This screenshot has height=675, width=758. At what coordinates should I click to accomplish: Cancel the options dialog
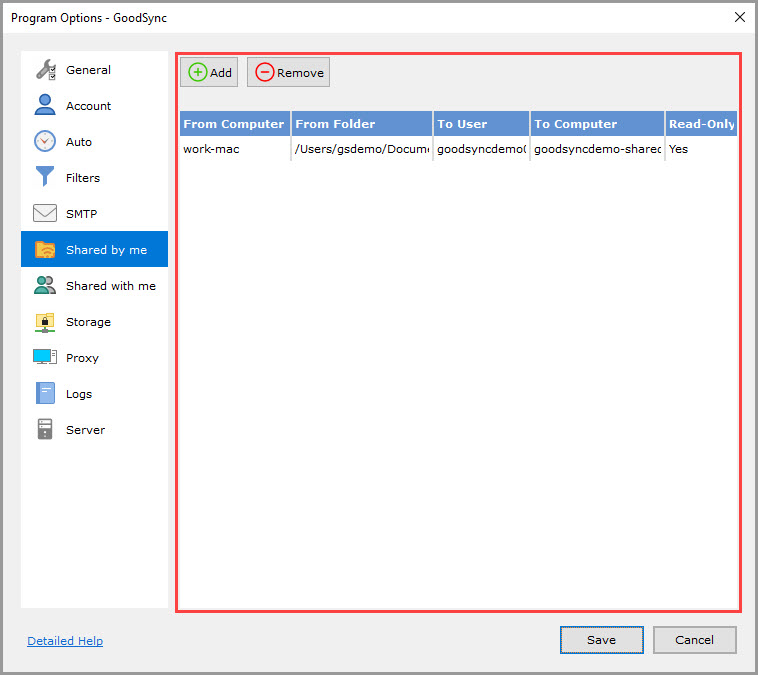click(694, 640)
